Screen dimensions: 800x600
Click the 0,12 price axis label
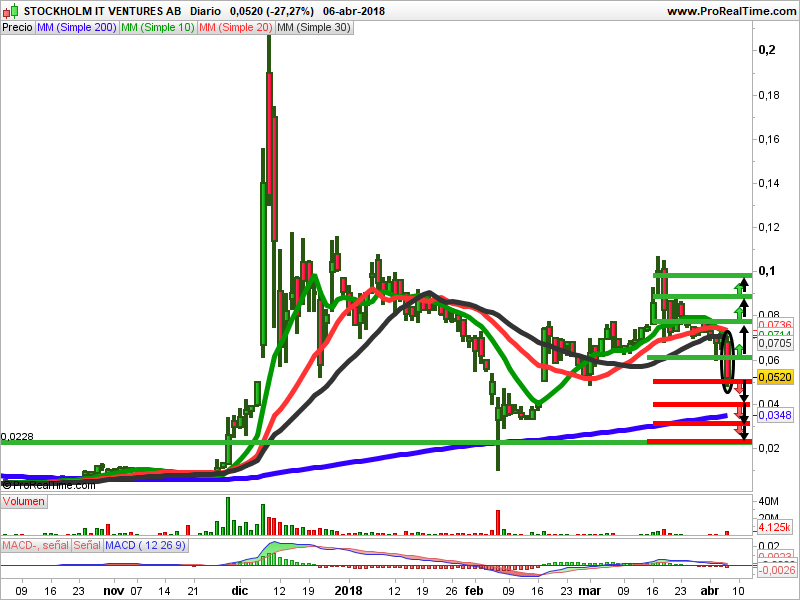pos(769,227)
